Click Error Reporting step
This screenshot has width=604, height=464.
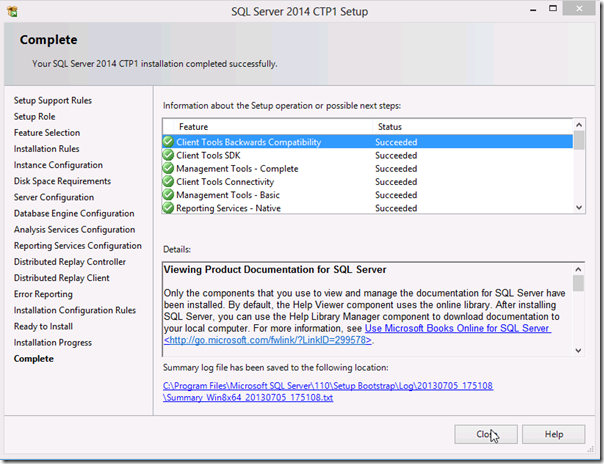[43, 294]
